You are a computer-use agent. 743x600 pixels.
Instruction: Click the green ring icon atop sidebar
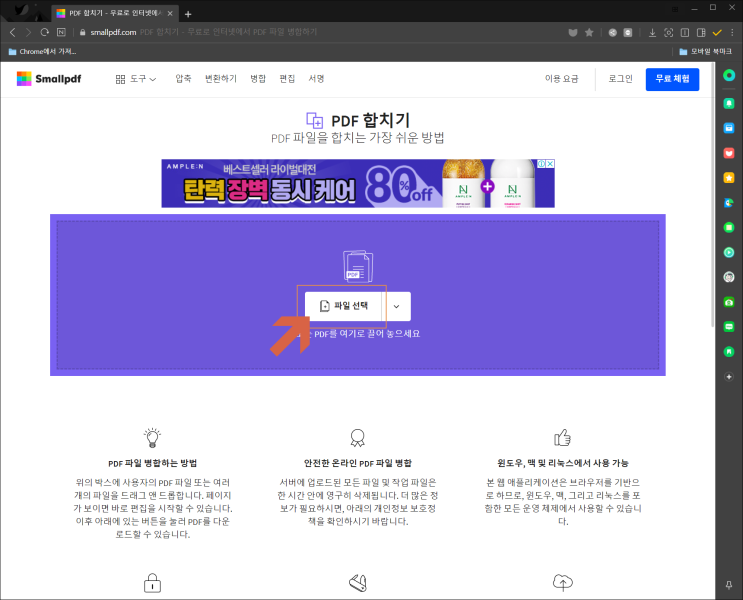729,75
